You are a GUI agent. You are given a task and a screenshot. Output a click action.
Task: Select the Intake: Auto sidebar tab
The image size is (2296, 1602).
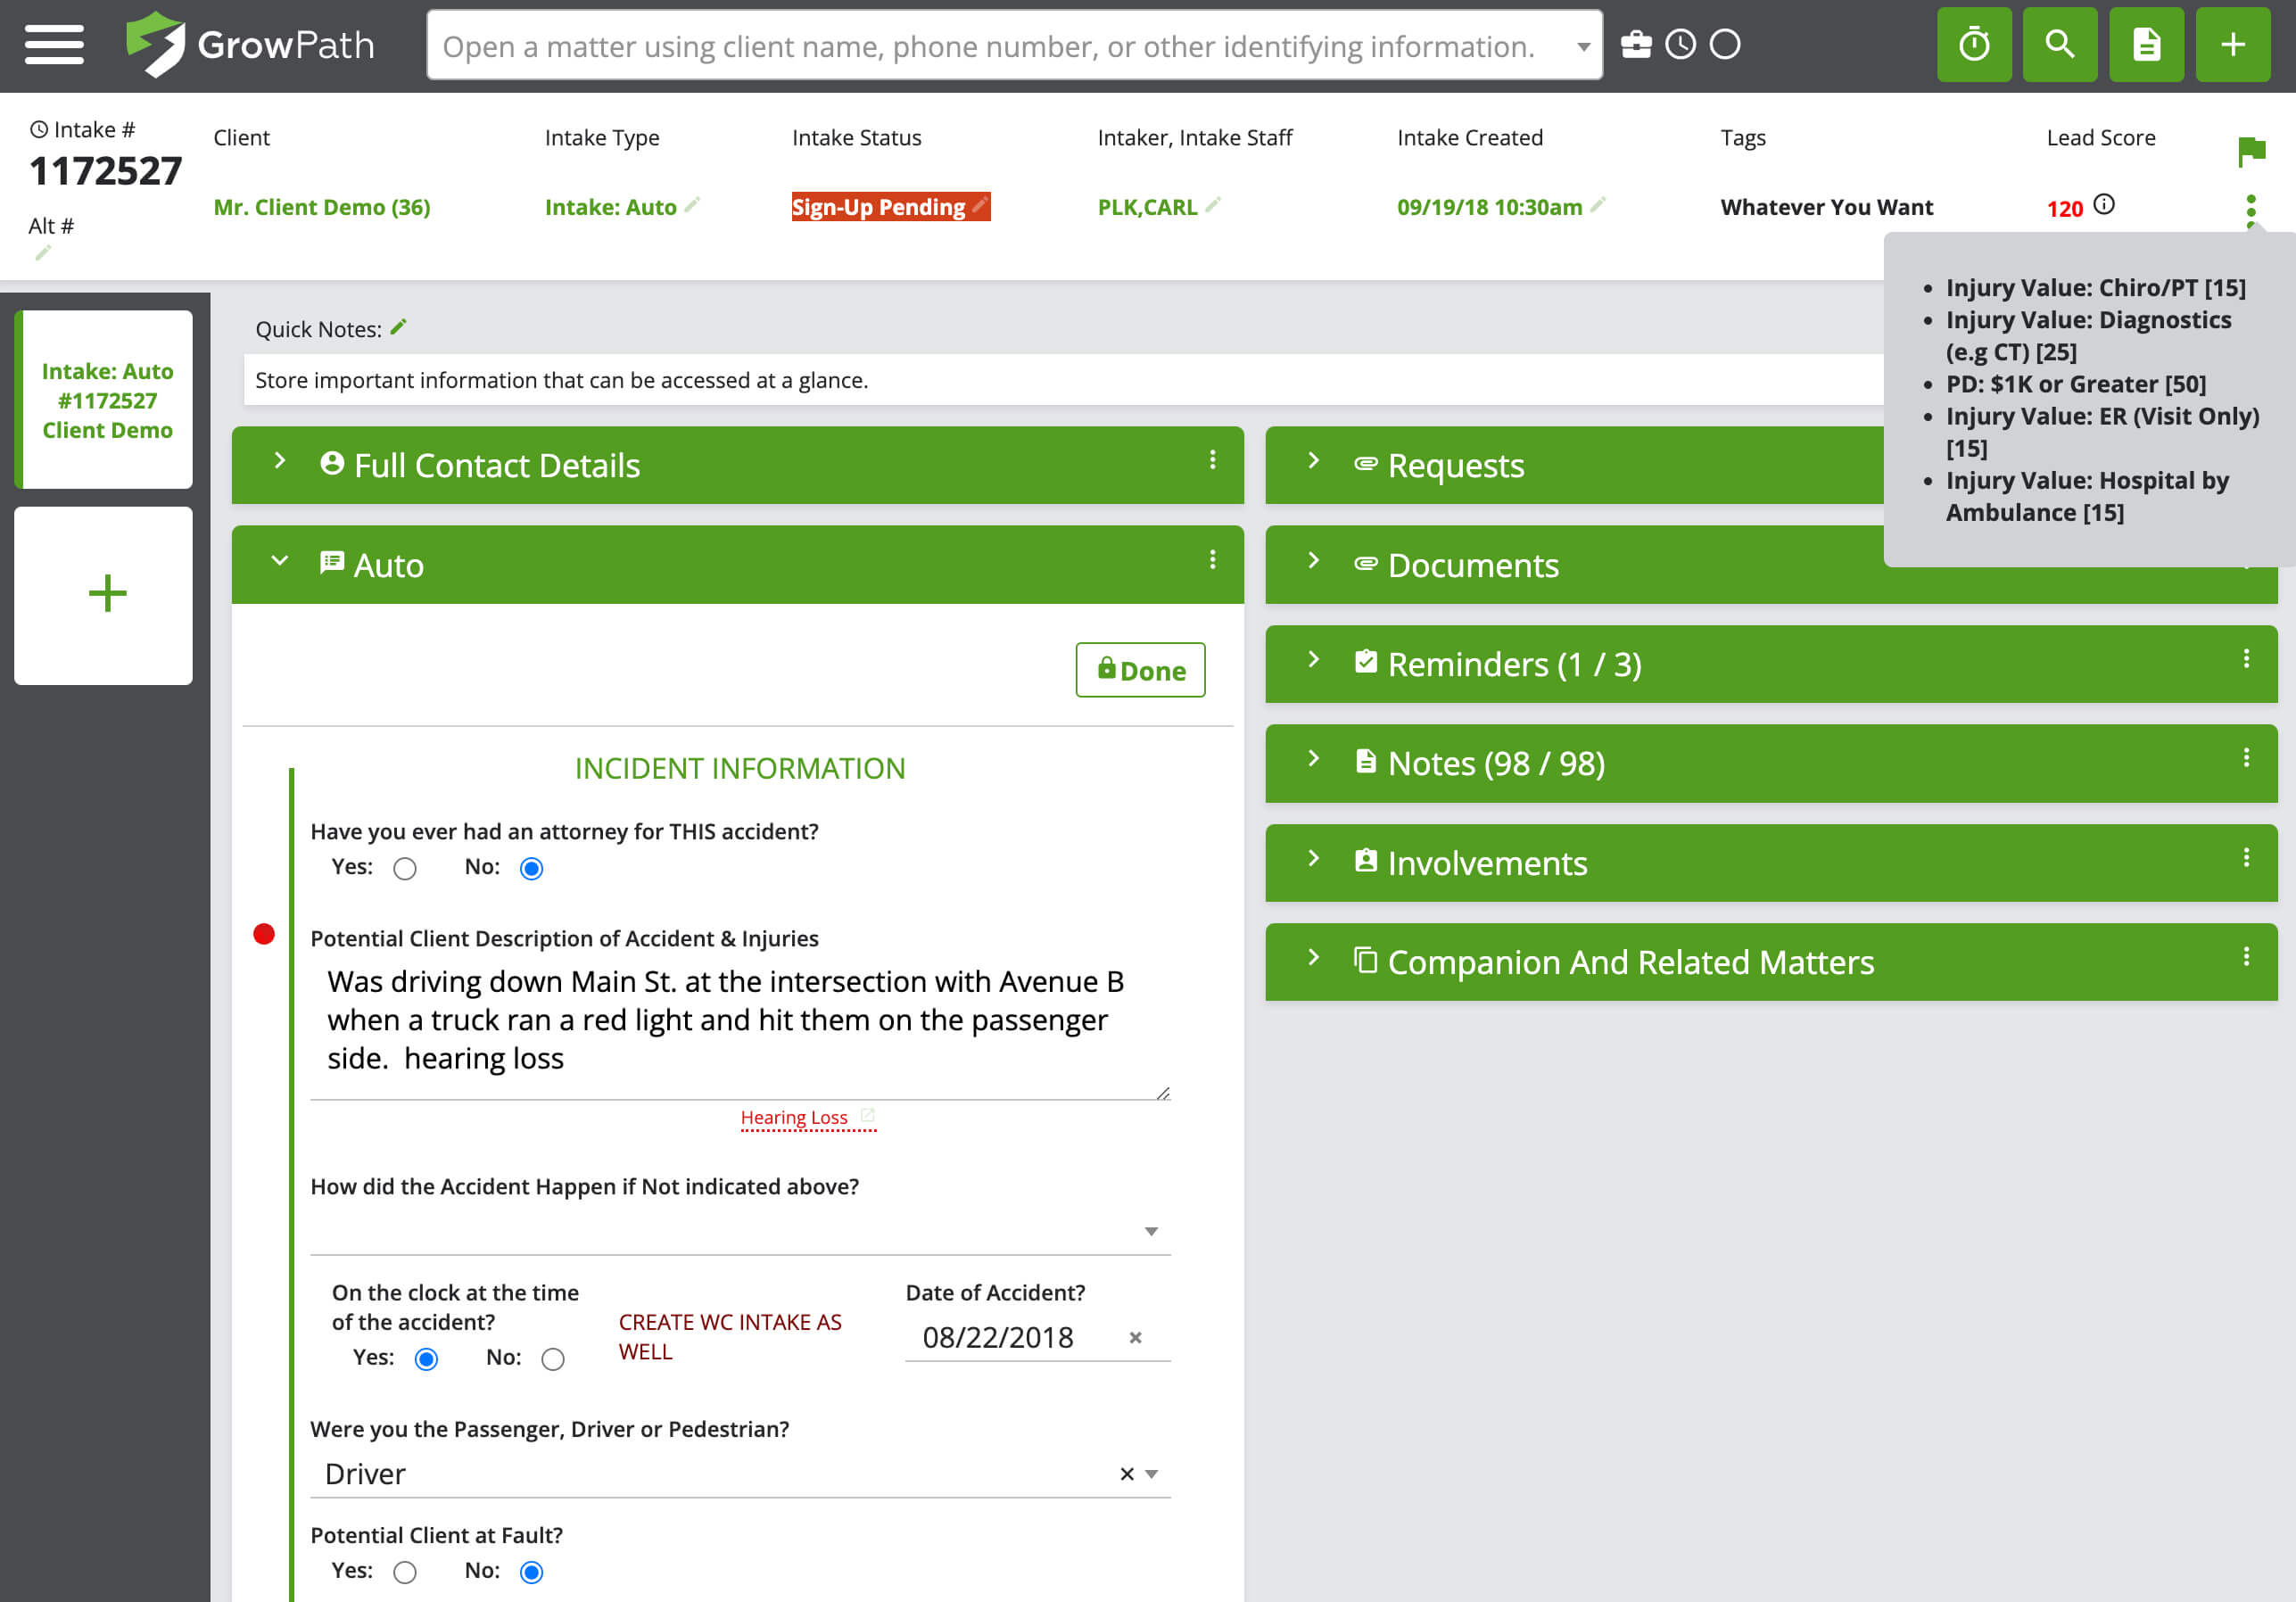pyautogui.click(x=104, y=399)
